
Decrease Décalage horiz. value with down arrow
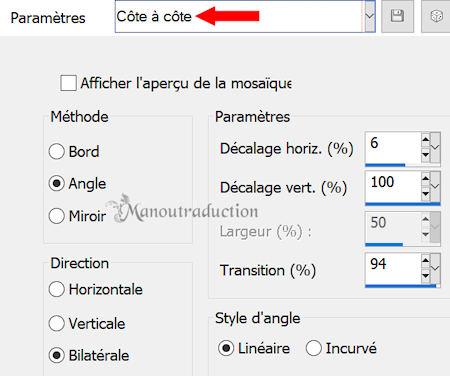pyautogui.click(x=425, y=155)
